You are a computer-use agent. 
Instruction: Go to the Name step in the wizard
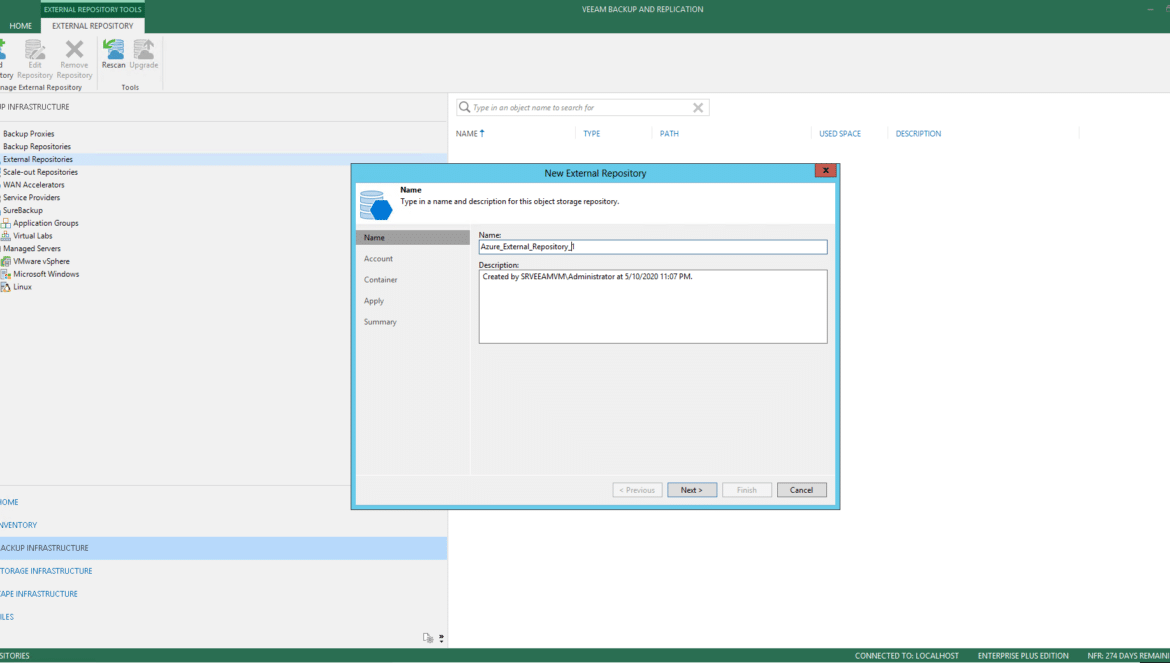[413, 237]
